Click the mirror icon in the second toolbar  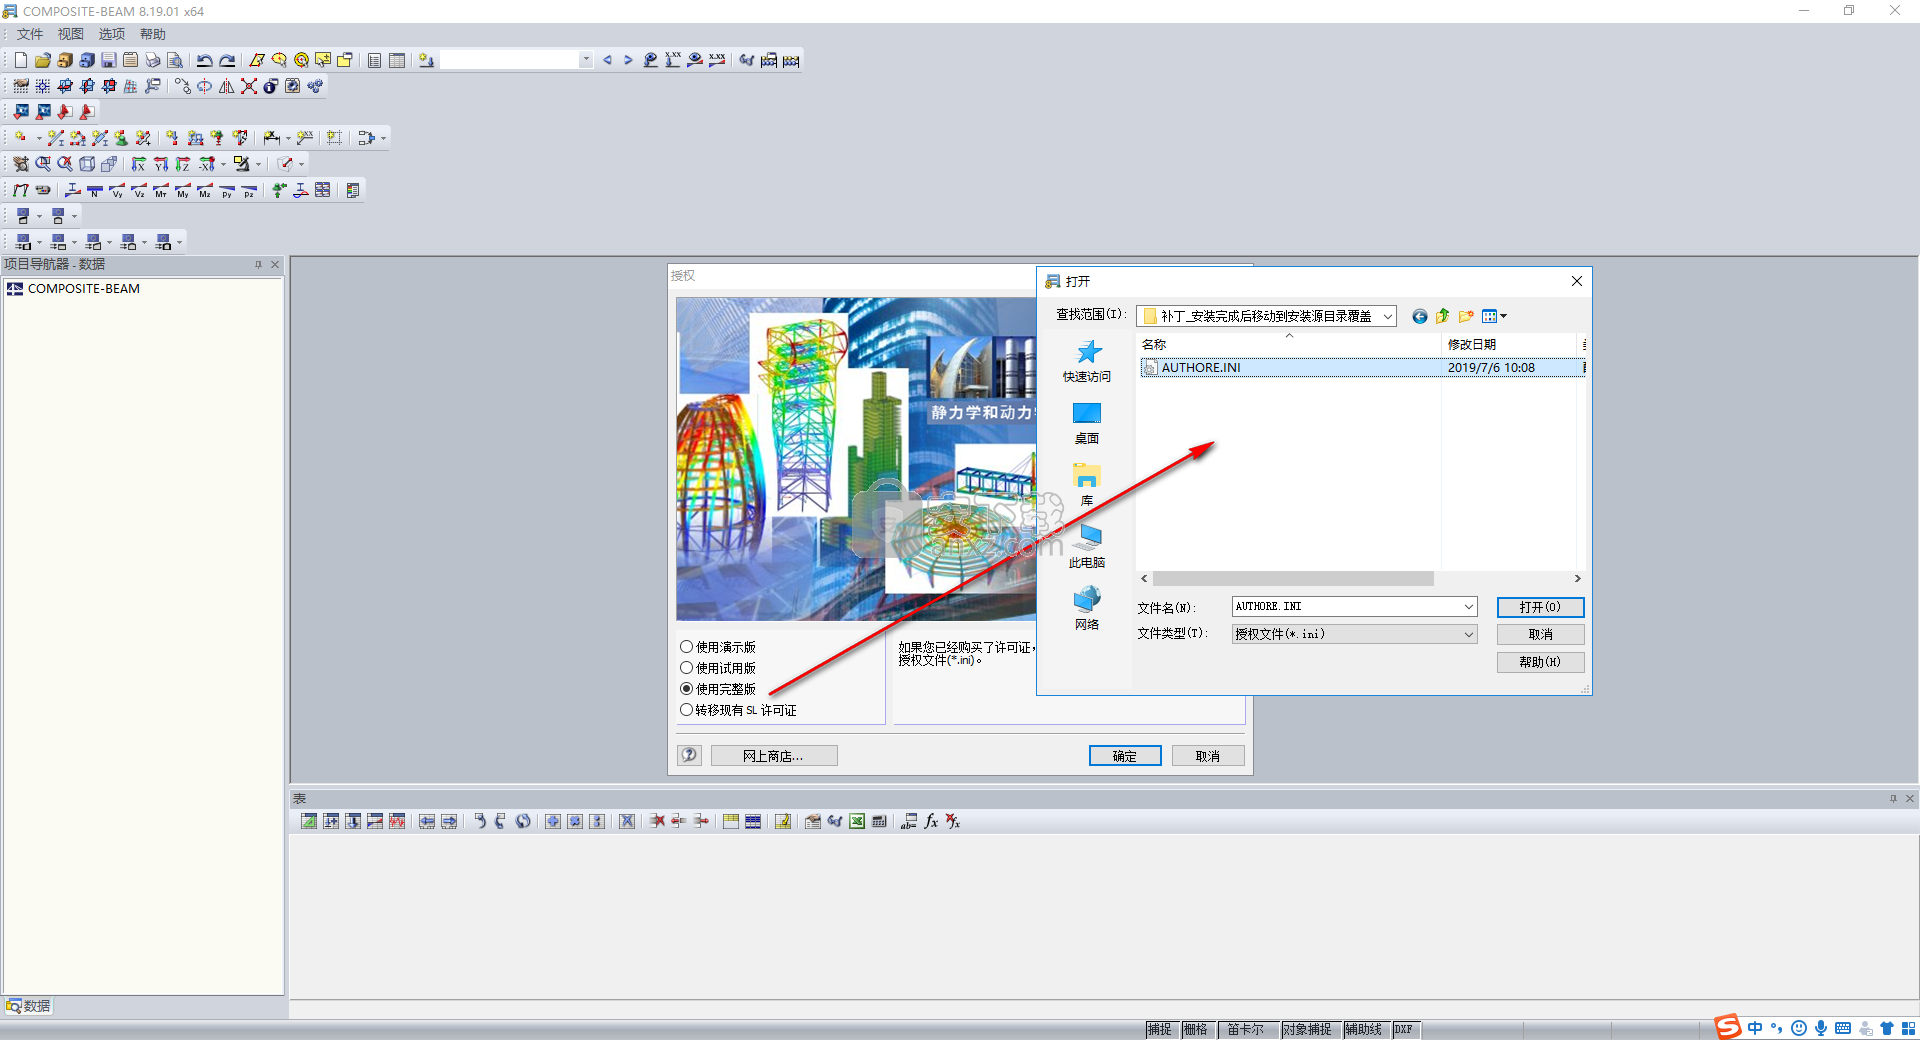227,86
